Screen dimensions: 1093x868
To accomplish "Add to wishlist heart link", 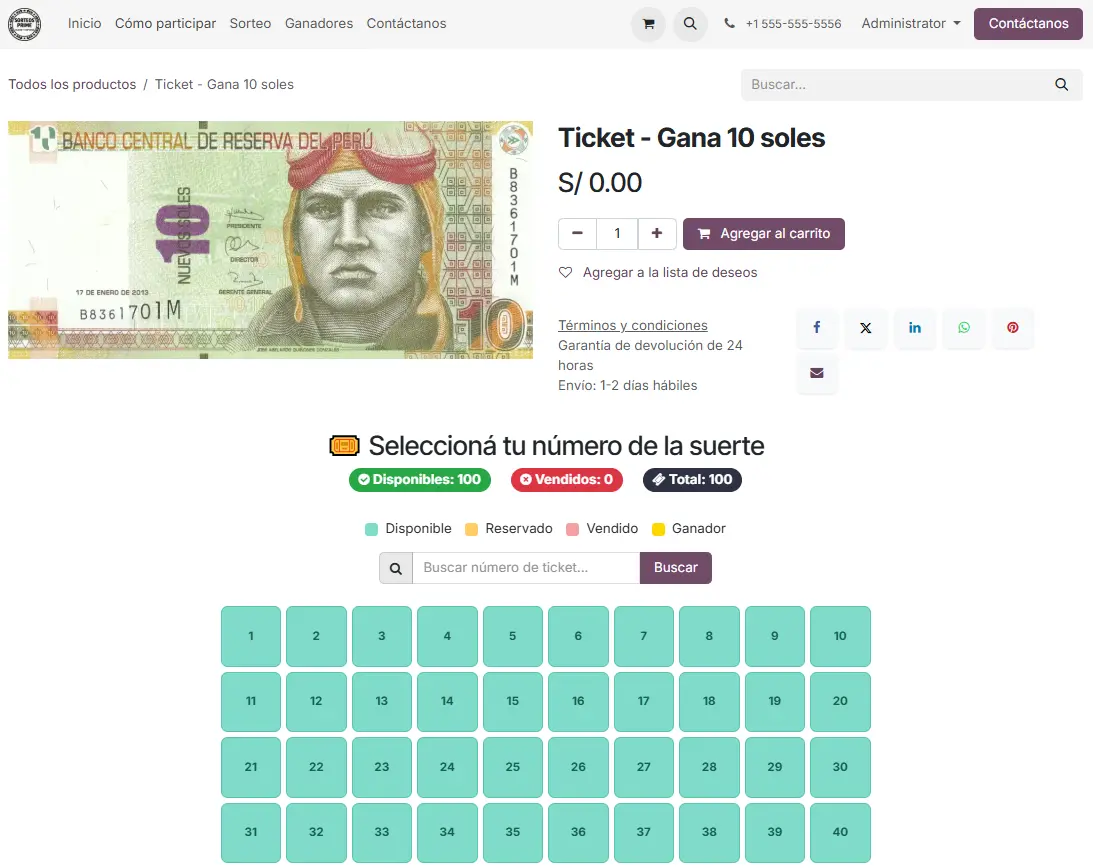I will coord(657,273).
